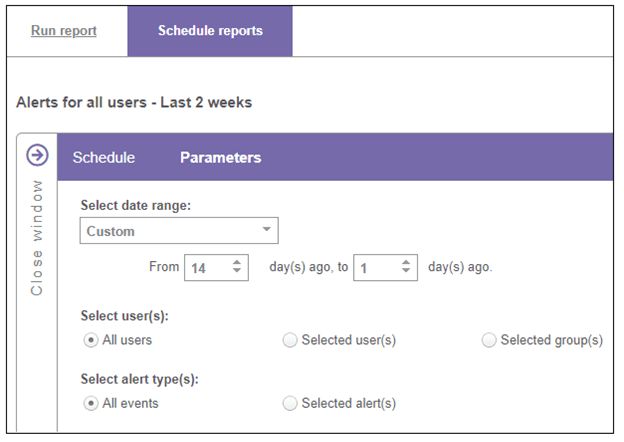Select the Schedule reports tab
The width and height of the screenshot is (624, 442).
tap(210, 31)
